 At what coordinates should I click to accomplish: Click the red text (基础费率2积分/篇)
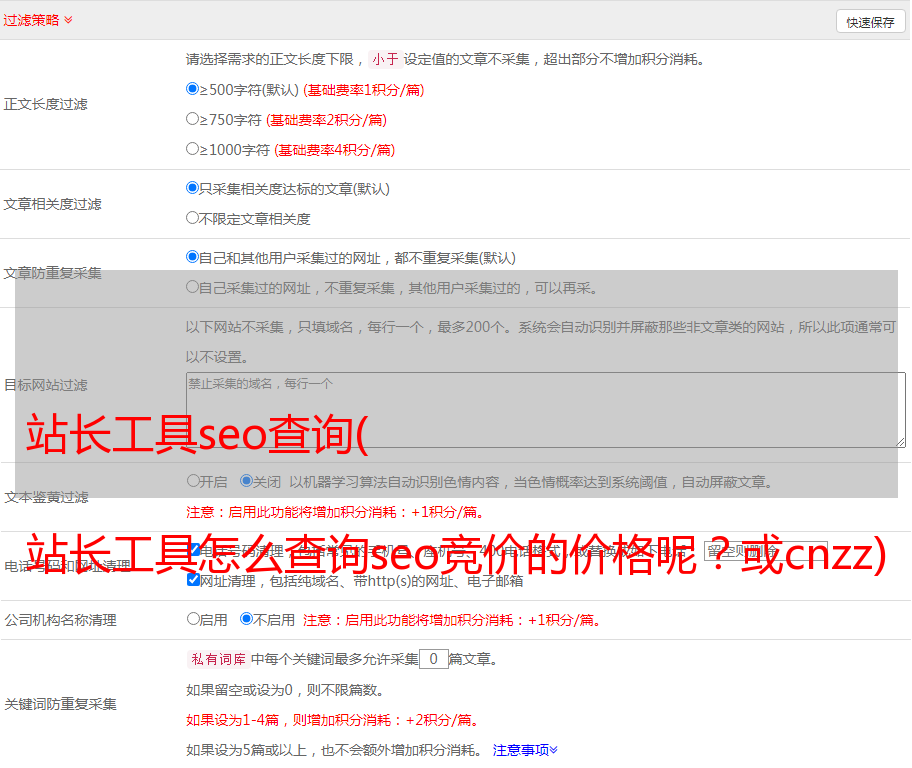327,120
